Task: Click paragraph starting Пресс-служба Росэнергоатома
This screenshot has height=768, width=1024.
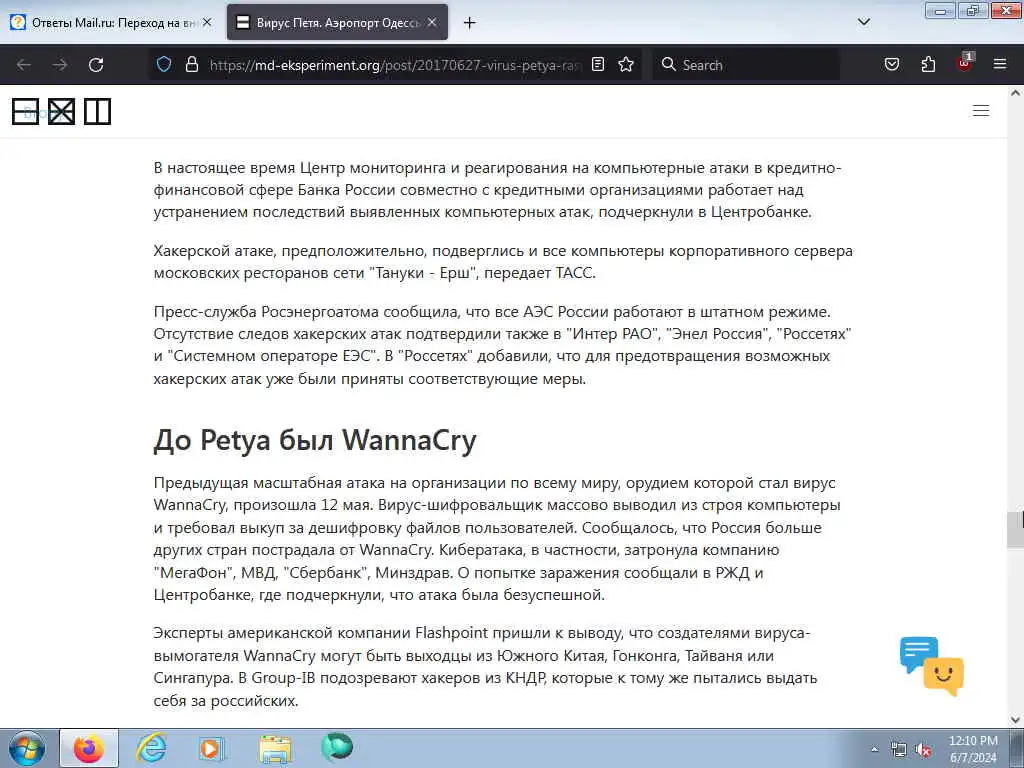Action: click(x=503, y=345)
